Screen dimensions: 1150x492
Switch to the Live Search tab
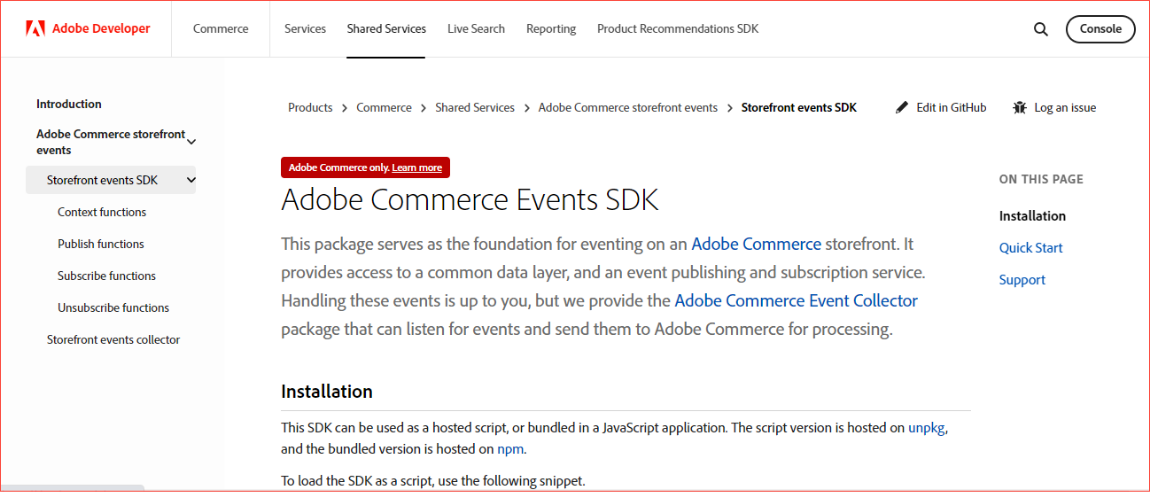[476, 29]
